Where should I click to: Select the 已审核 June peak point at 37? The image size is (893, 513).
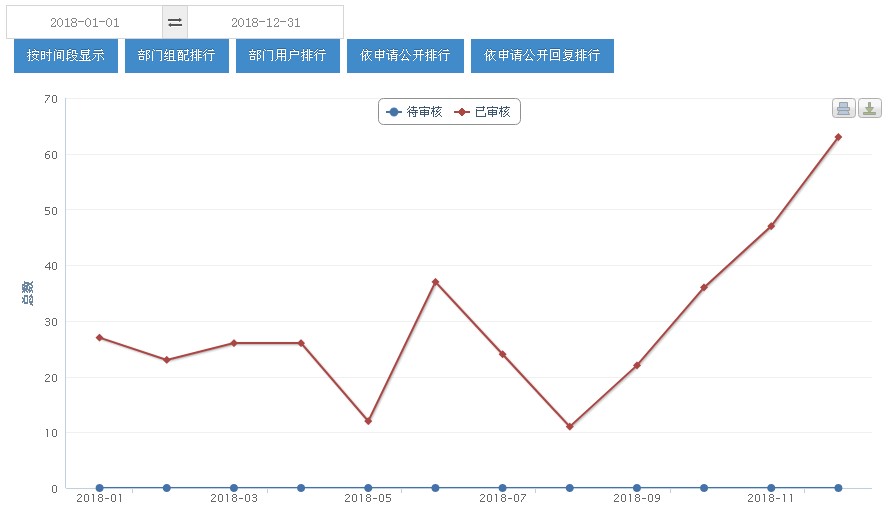(x=435, y=282)
